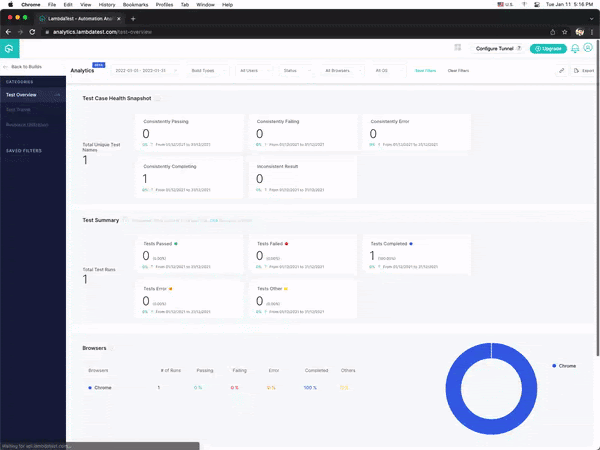600x450 pixels.
Task: Open the apps grid icon in header
Action: click(457, 47)
